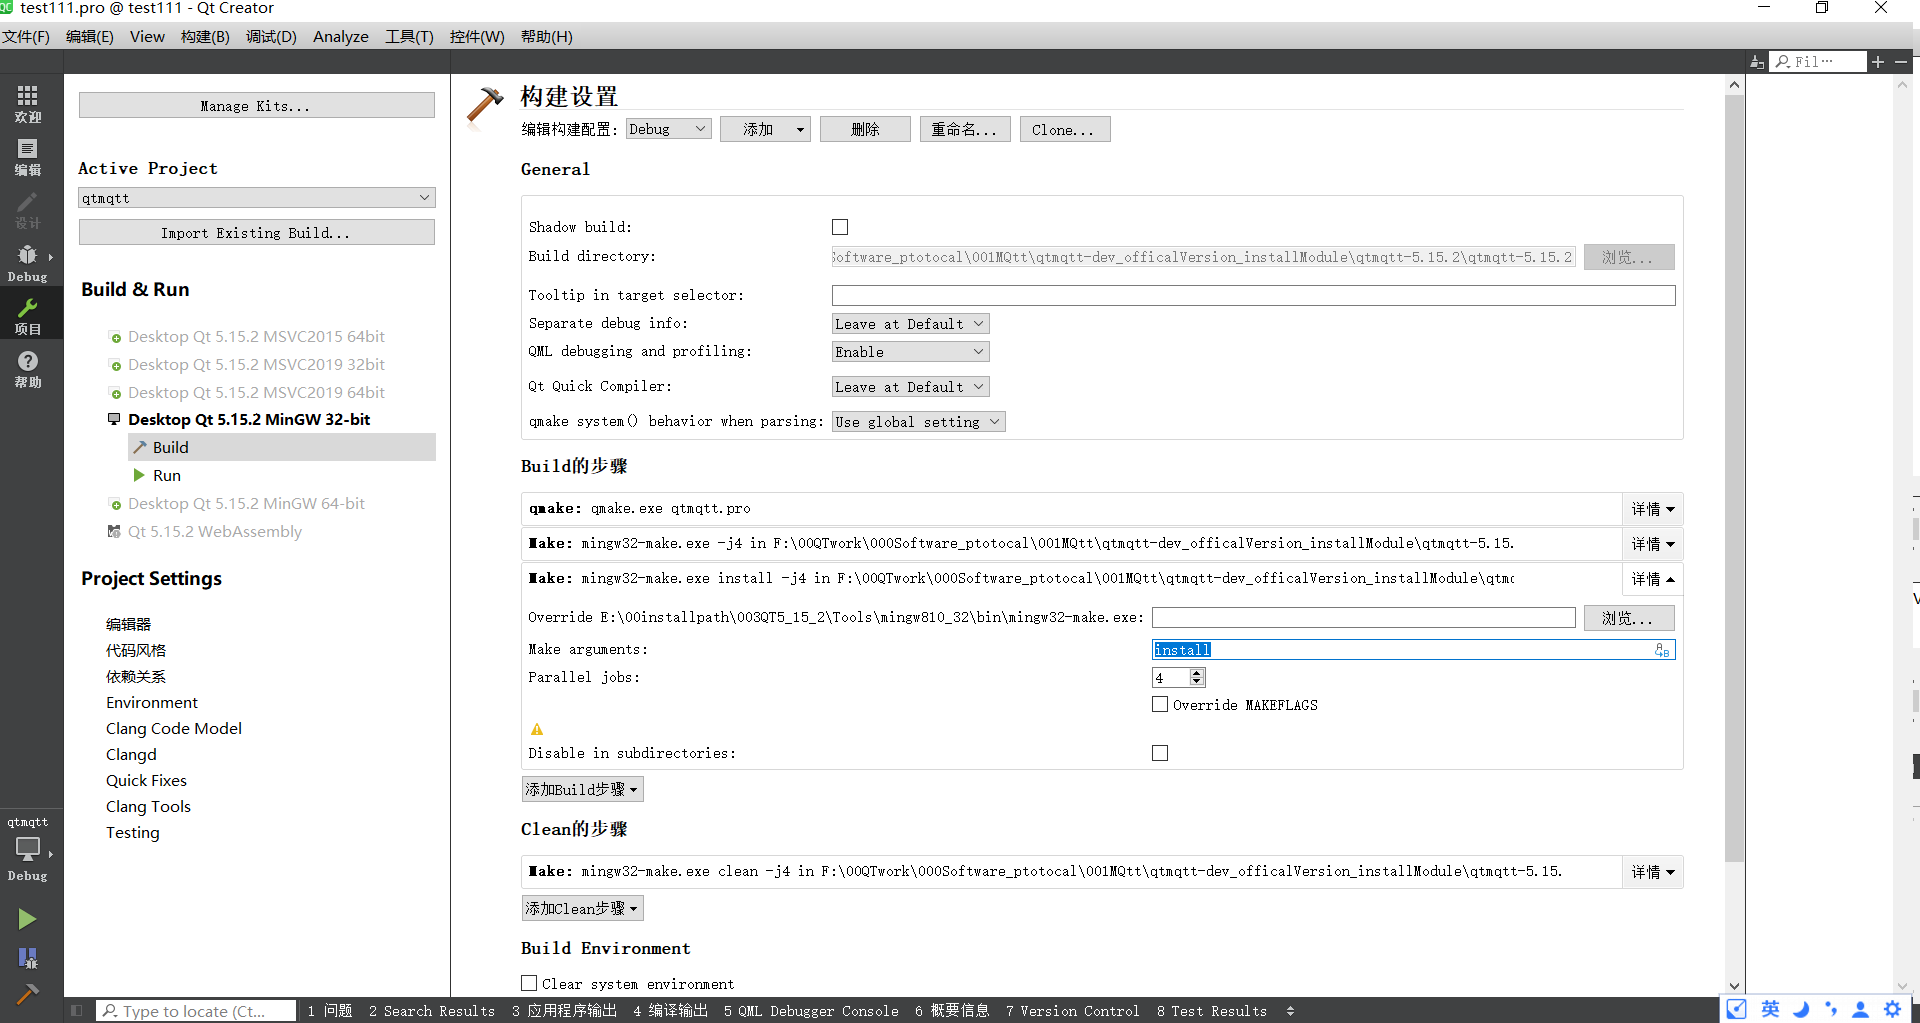
Task: Increase Parallel jobs using the up arrow
Action: pyautogui.click(x=1197, y=672)
